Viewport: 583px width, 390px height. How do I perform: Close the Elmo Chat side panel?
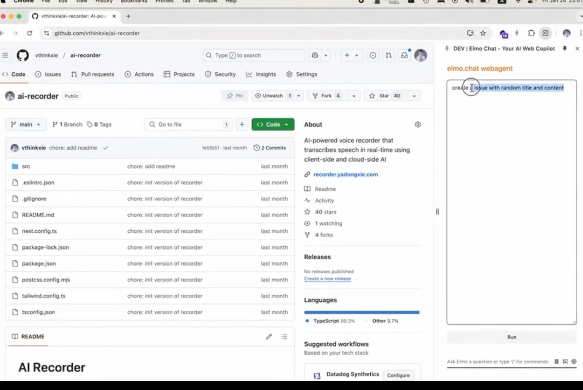click(577, 48)
